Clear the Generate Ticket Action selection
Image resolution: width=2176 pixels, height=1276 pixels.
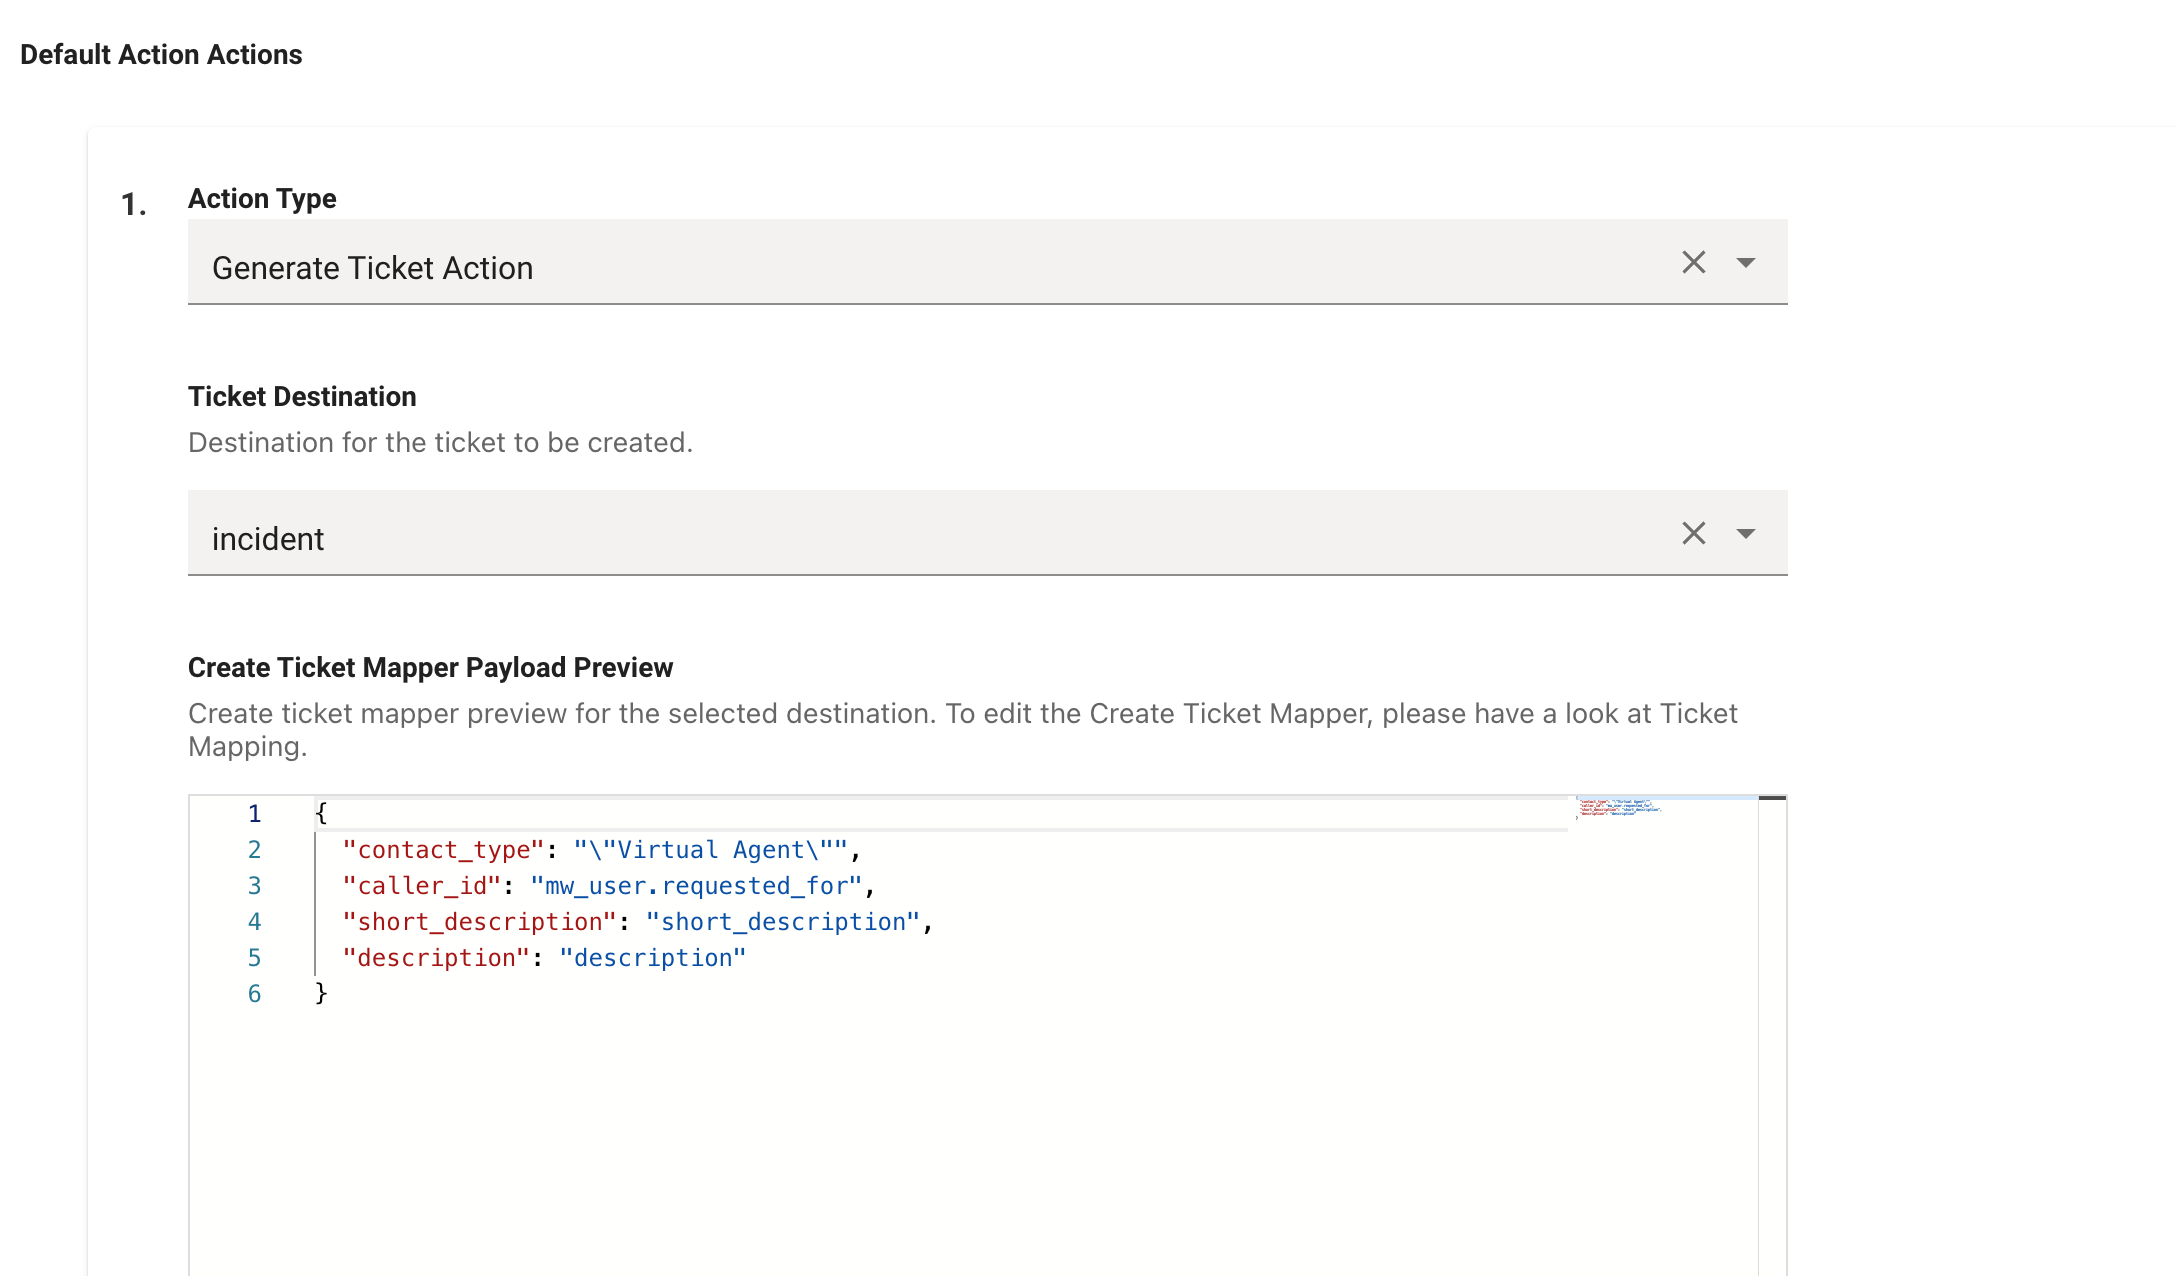point(1693,262)
